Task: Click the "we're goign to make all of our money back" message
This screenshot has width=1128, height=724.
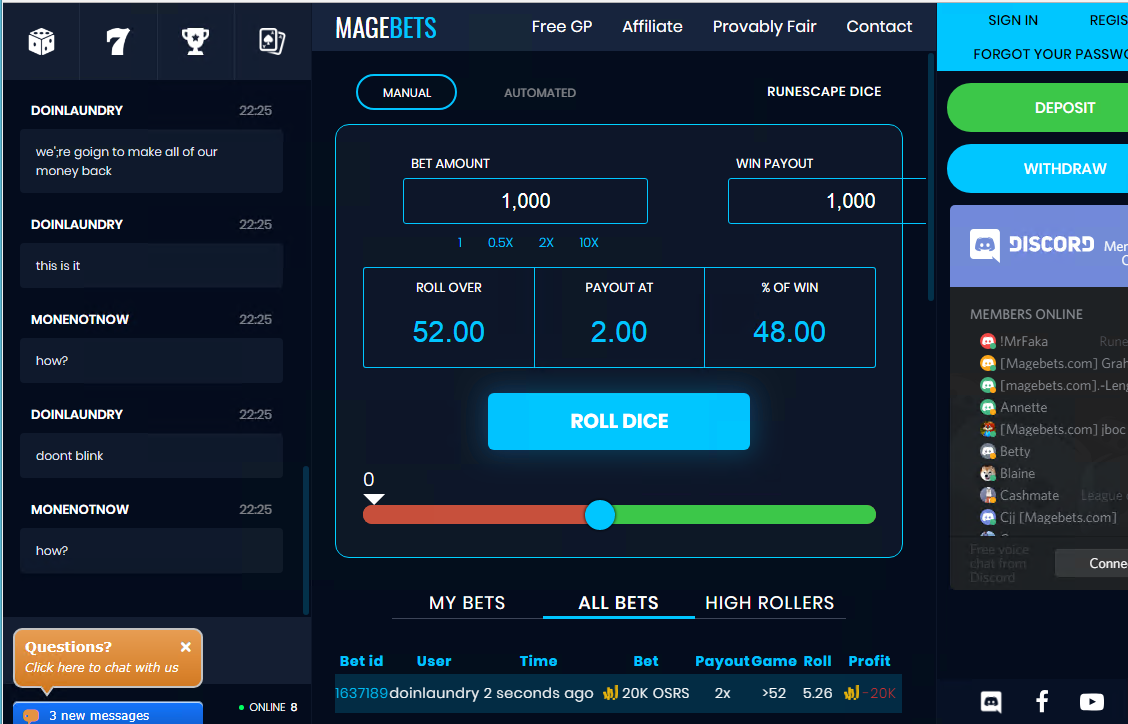Action: pyautogui.click(x=152, y=161)
